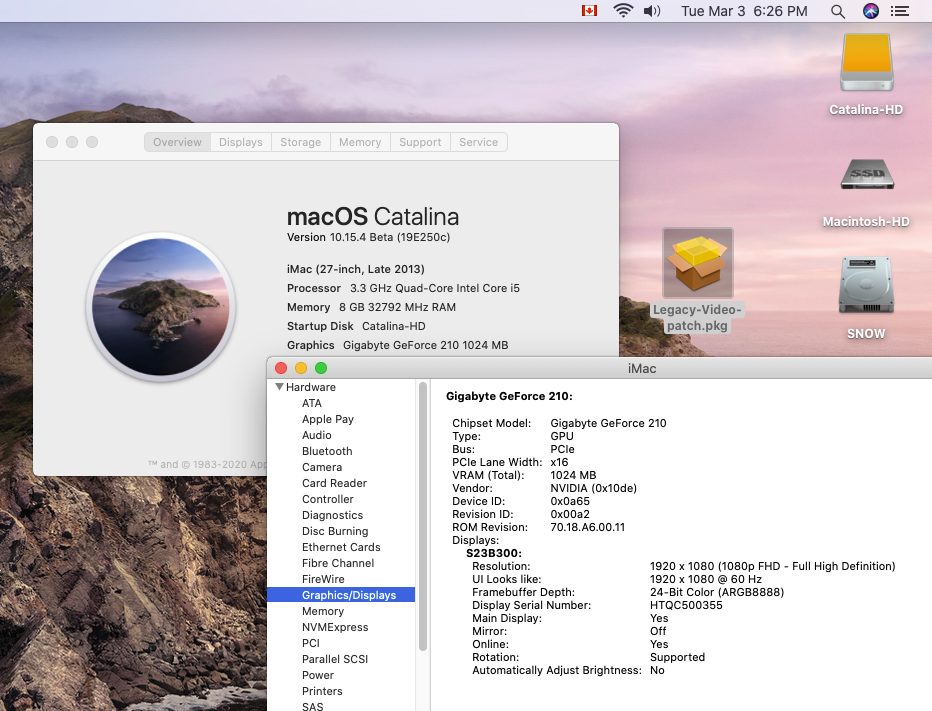Select Apple Pay in the hardware list

tap(341, 419)
